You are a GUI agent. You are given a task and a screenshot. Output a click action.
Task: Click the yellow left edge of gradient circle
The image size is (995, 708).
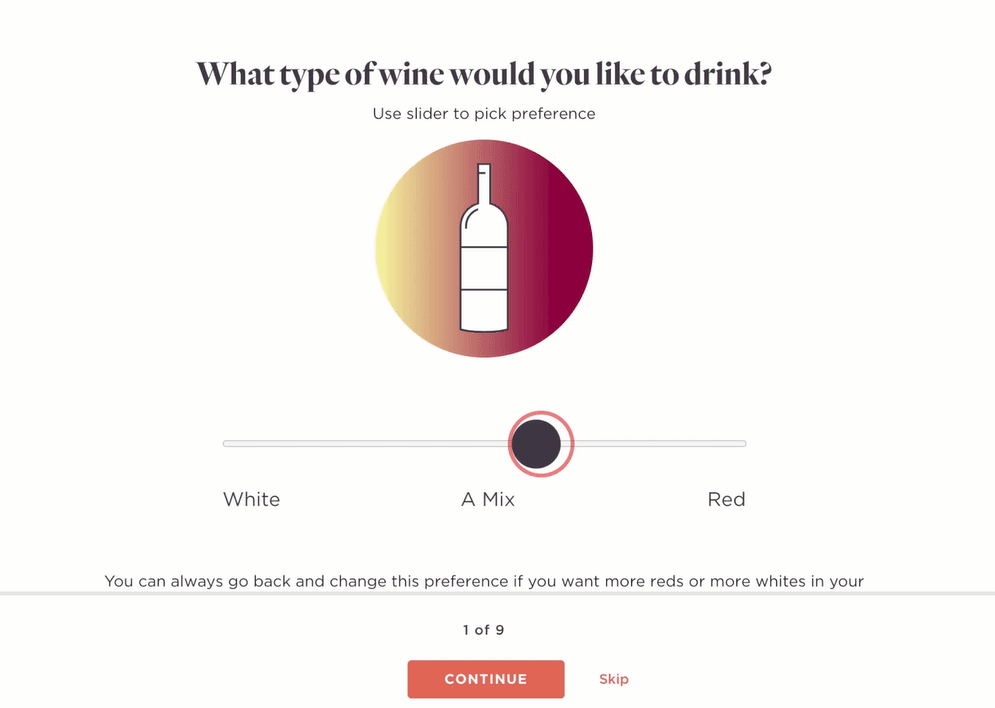click(388, 248)
